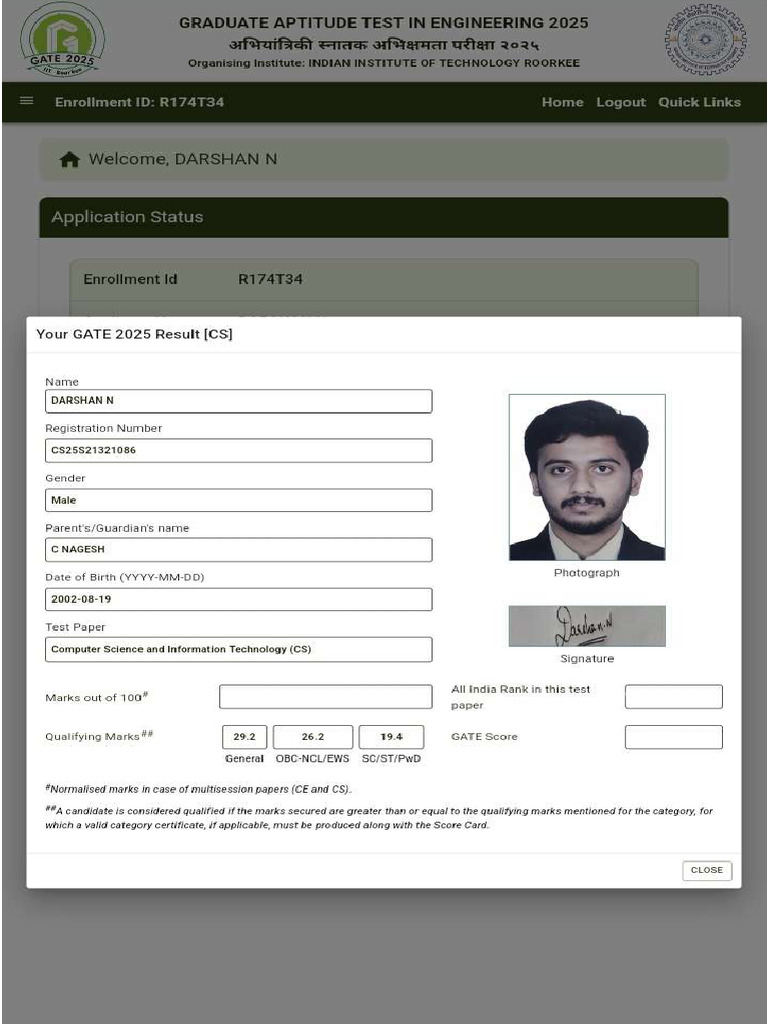Click the empty GATE Score field
Image resolution: width=768 pixels, height=1024 pixels.
pos(673,737)
